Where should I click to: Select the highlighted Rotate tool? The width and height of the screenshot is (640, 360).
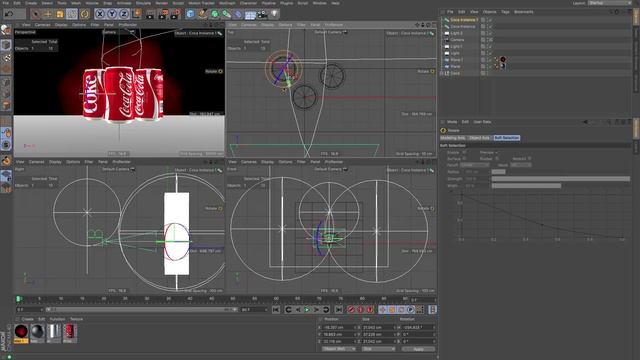(x=72, y=14)
